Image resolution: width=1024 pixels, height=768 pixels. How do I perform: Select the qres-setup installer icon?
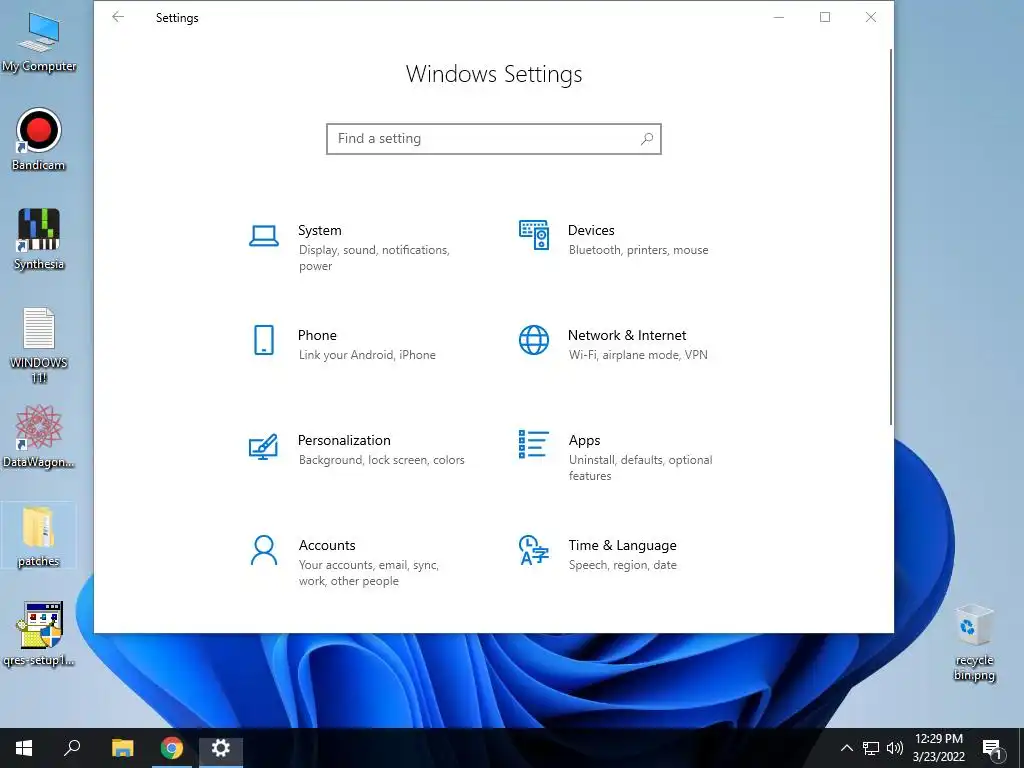39,634
